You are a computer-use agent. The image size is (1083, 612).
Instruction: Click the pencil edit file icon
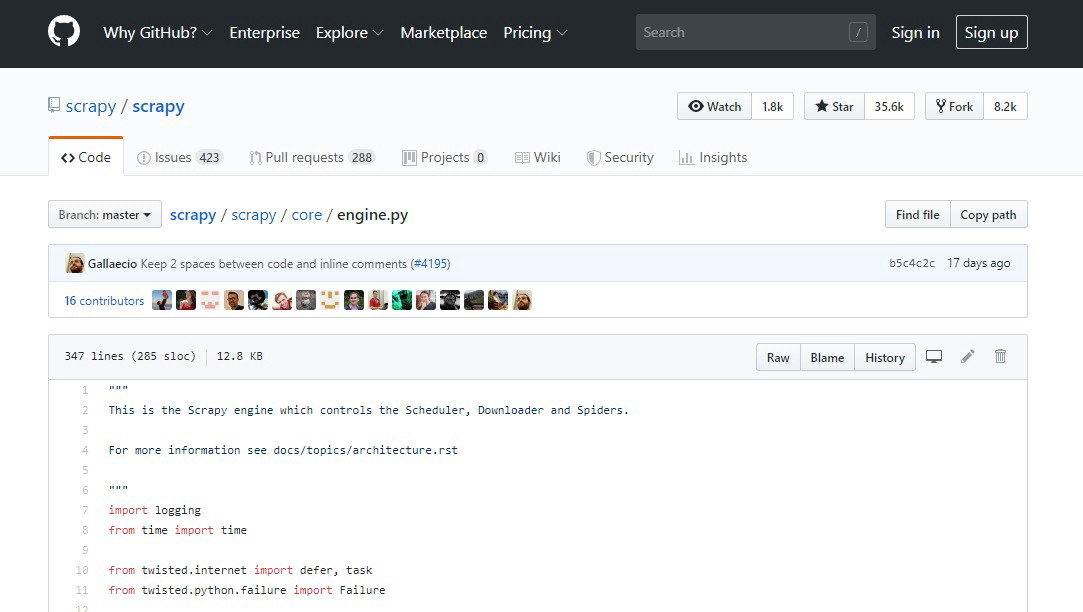tap(967, 356)
